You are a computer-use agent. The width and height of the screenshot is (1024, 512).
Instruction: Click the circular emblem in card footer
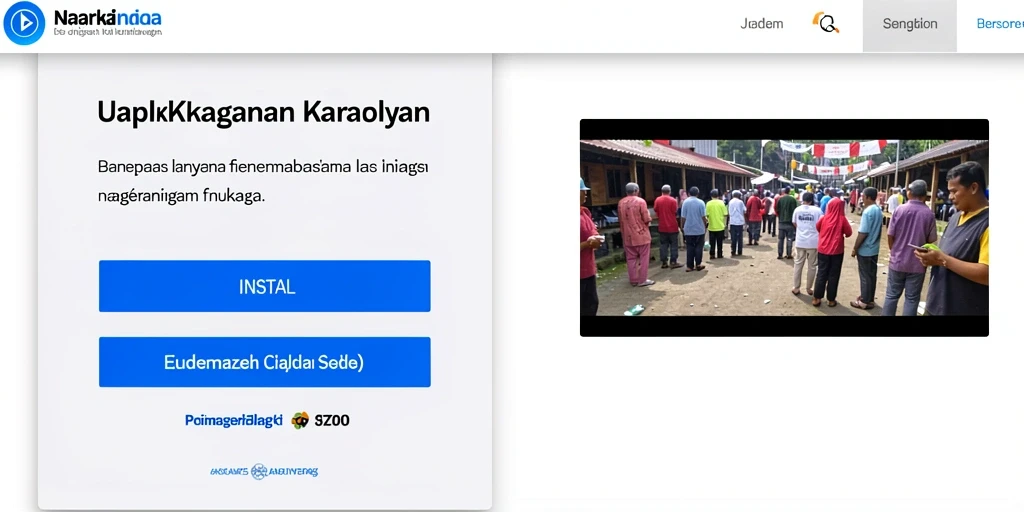(x=259, y=471)
